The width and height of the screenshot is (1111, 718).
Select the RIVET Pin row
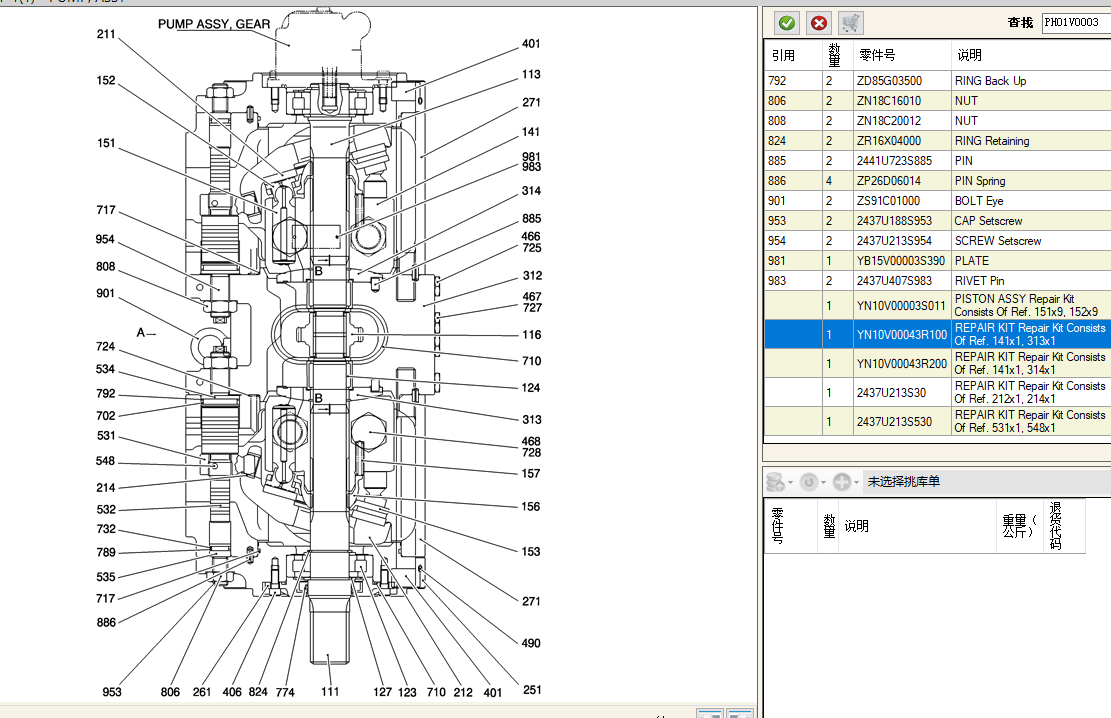tap(937, 281)
